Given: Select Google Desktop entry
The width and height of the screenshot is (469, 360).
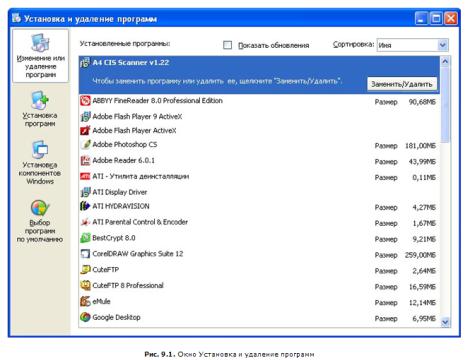Looking at the screenshot, I should click(259, 317).
